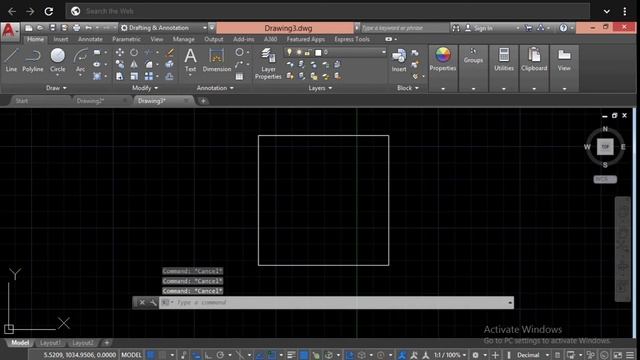
Task: Click the WCS button below ViewCube
Action: pyautogui.click(x=605, y=179)
